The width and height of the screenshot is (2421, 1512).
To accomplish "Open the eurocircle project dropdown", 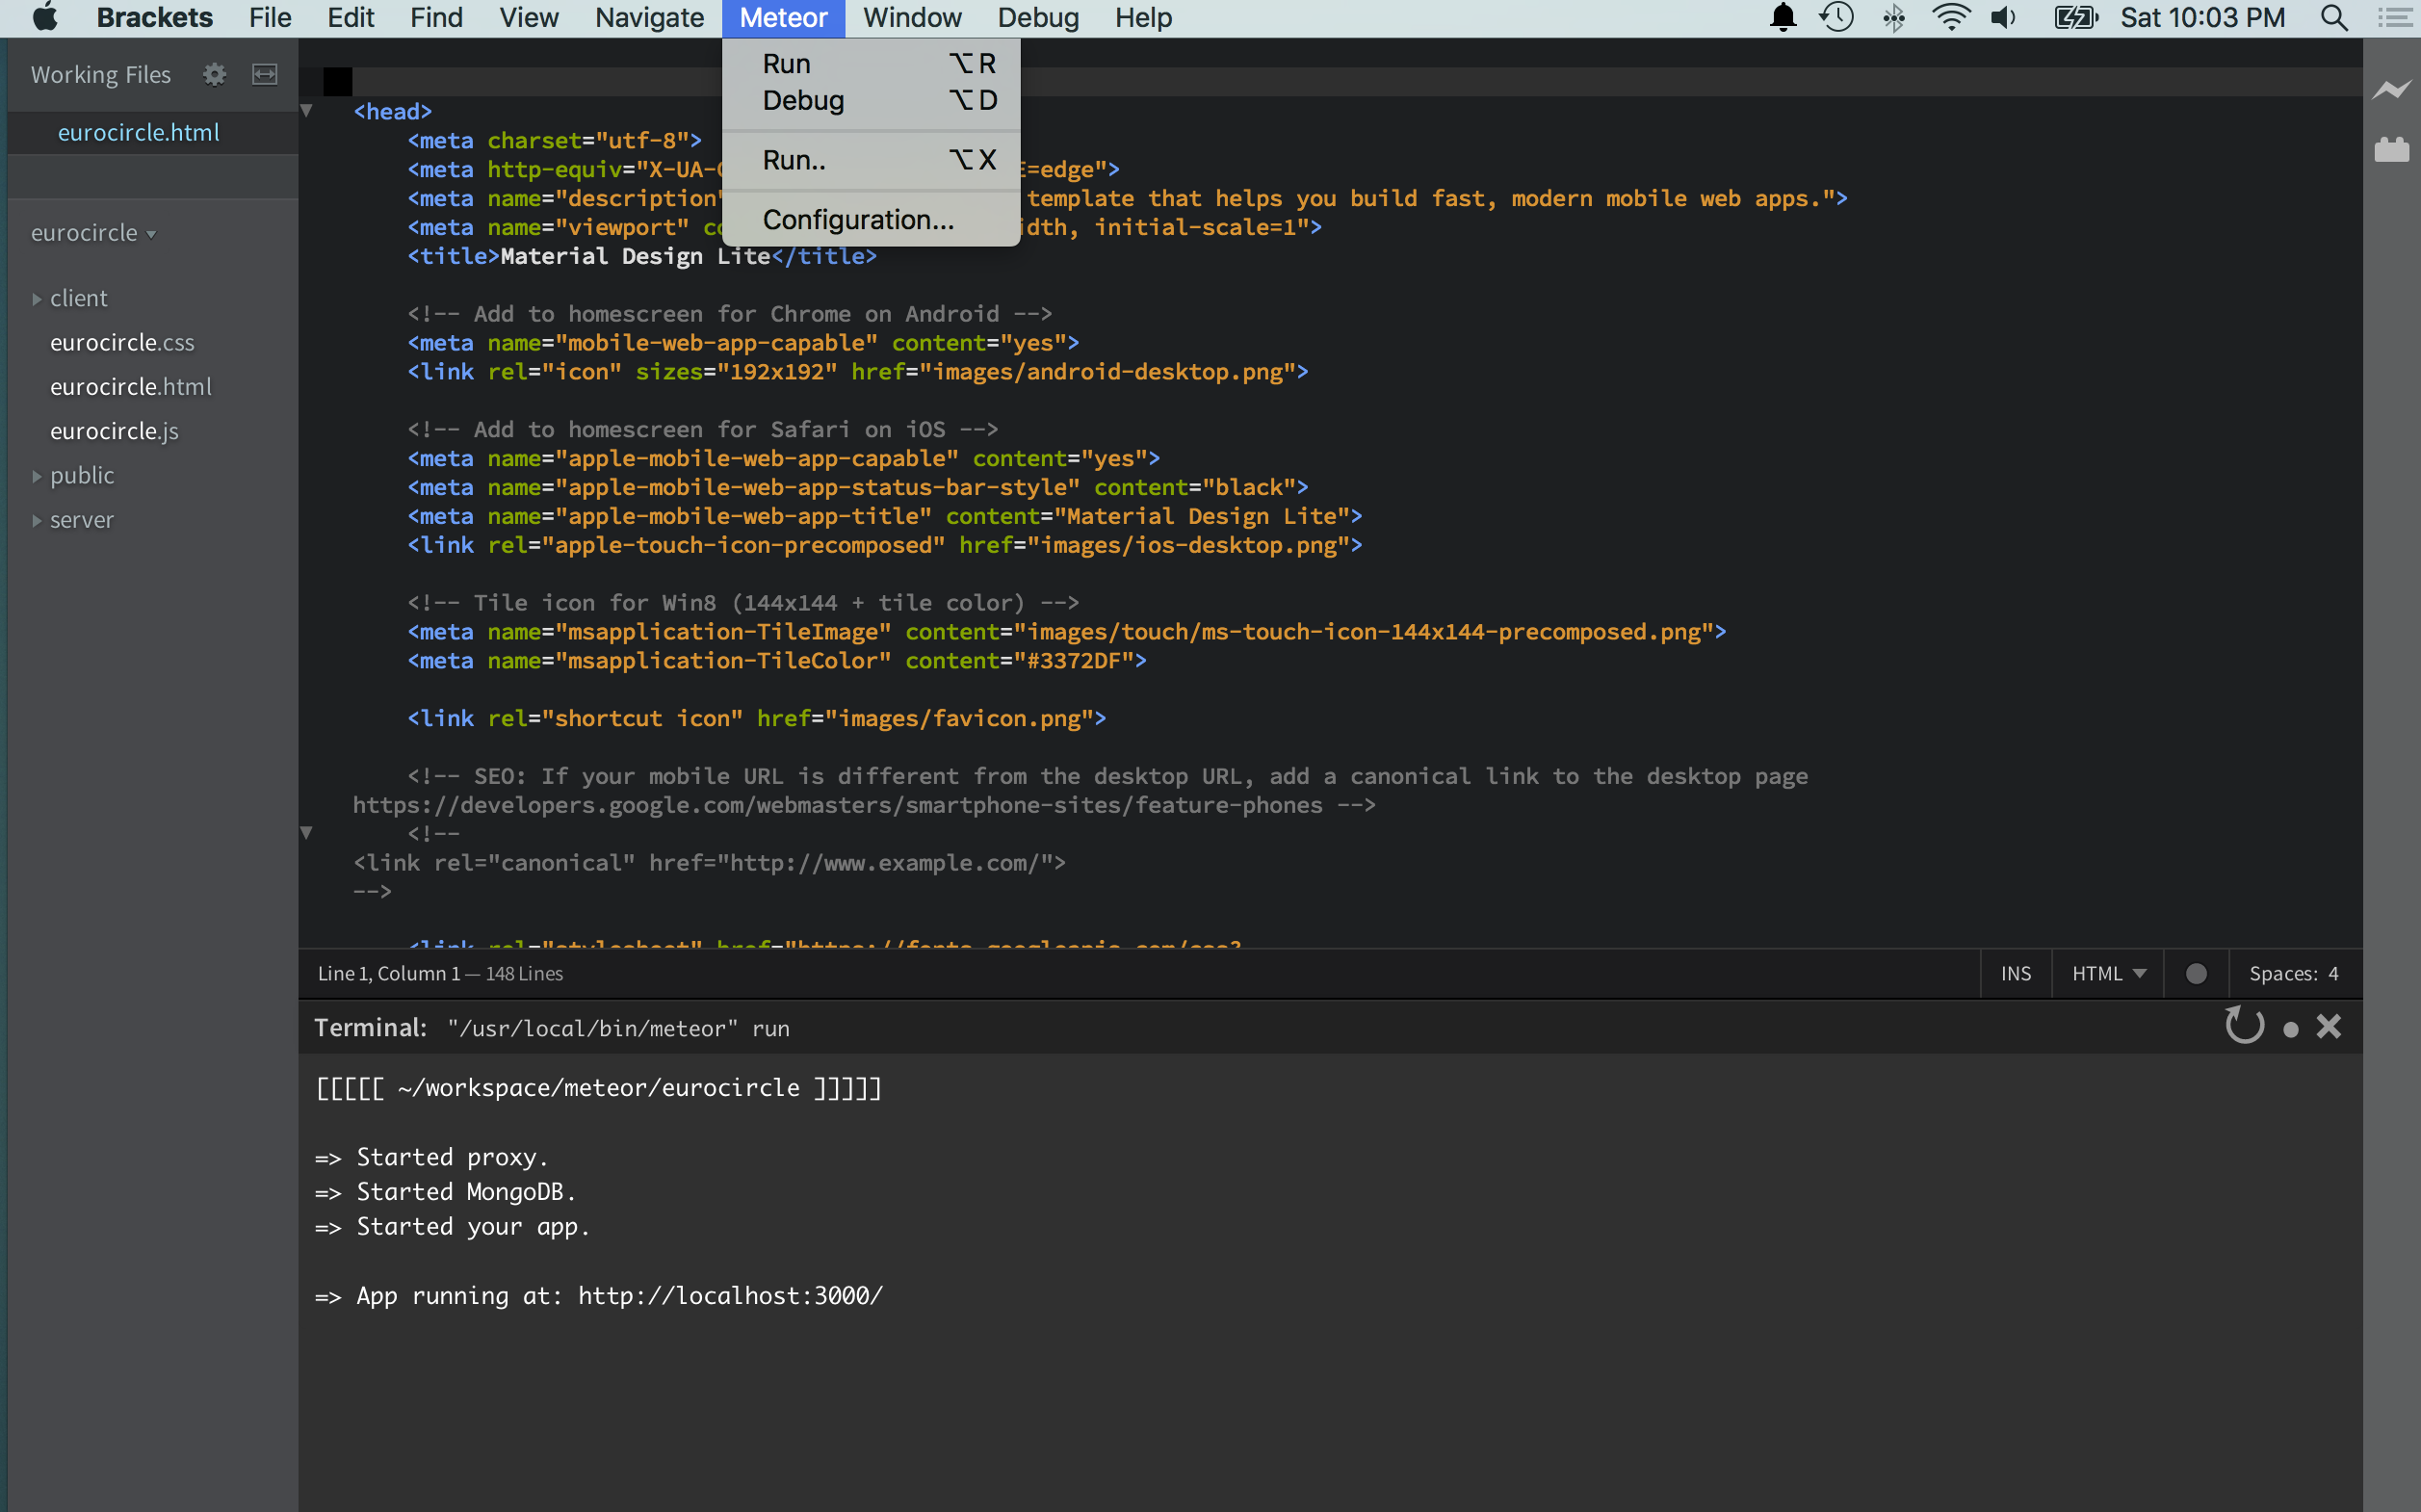I will point(93,232).
